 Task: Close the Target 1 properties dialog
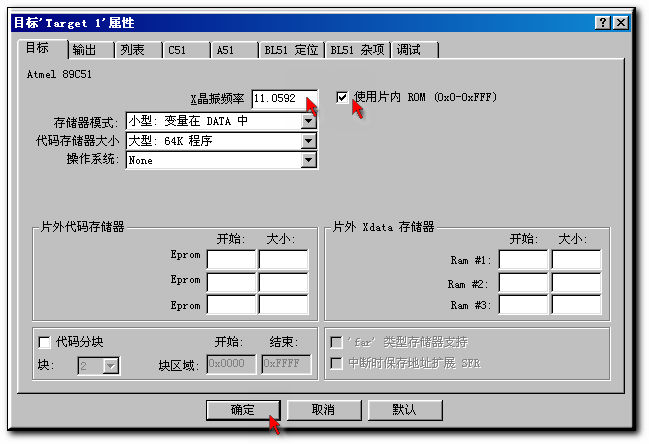tap(621, 22)
